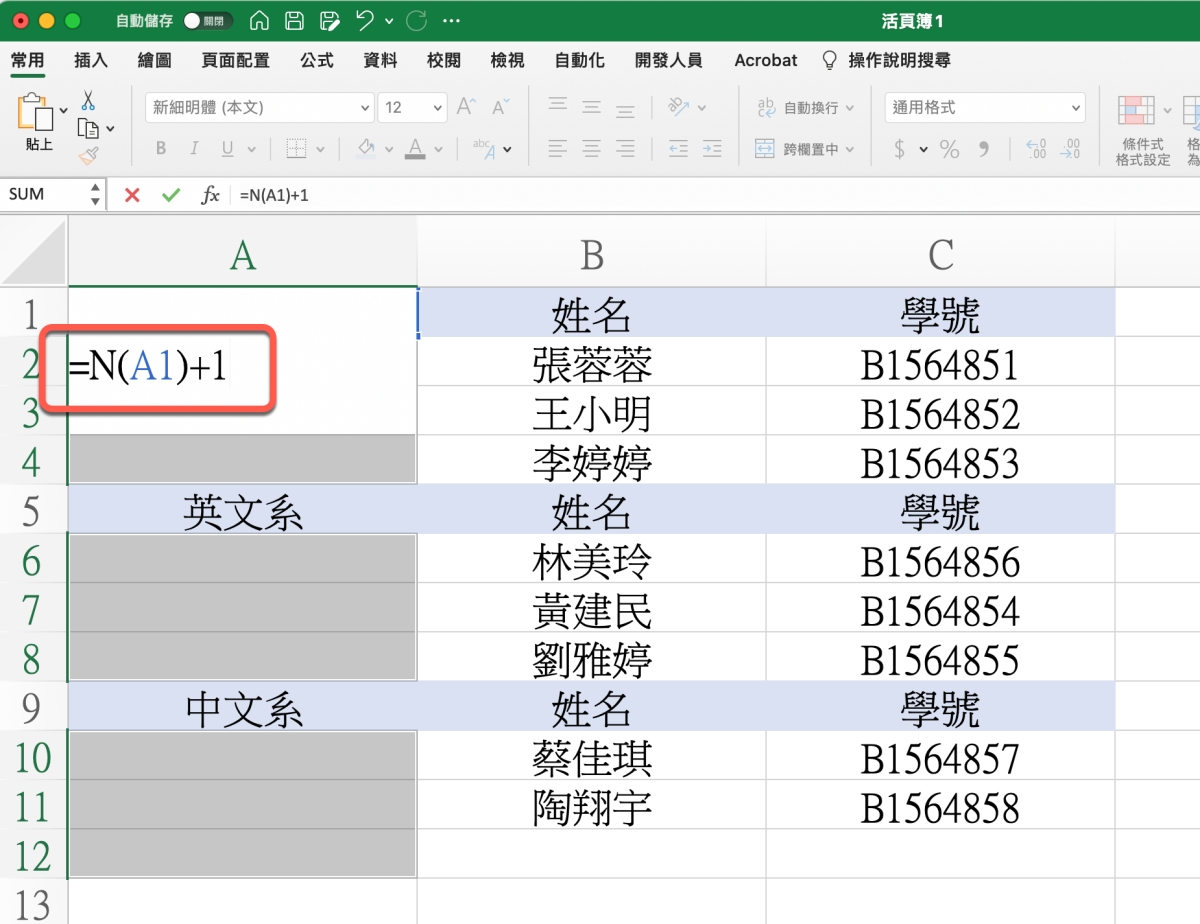The width and height of the screenshot is (1200, 924).
Task: Cancel formula entry with red X
Action: coord(132,195)
